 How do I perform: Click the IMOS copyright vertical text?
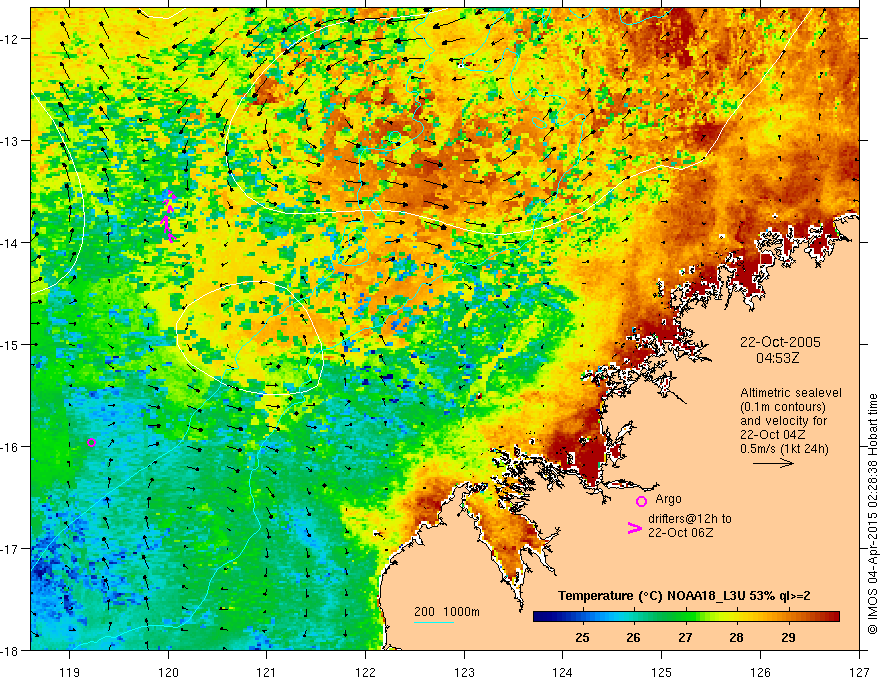pos(872,513)
